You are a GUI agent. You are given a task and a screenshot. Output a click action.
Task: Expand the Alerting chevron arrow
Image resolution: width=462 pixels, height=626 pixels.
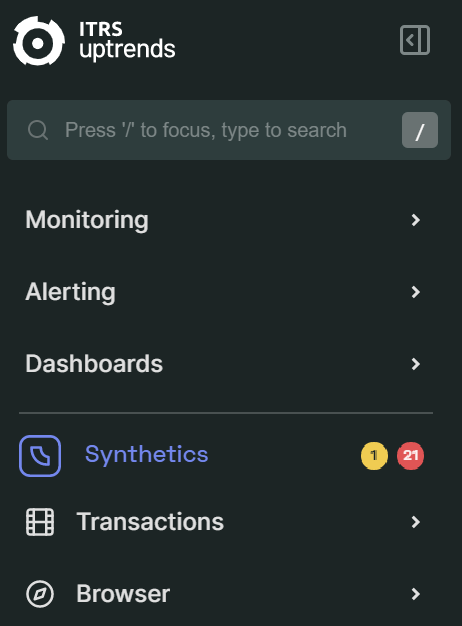(x=416, y=292)
